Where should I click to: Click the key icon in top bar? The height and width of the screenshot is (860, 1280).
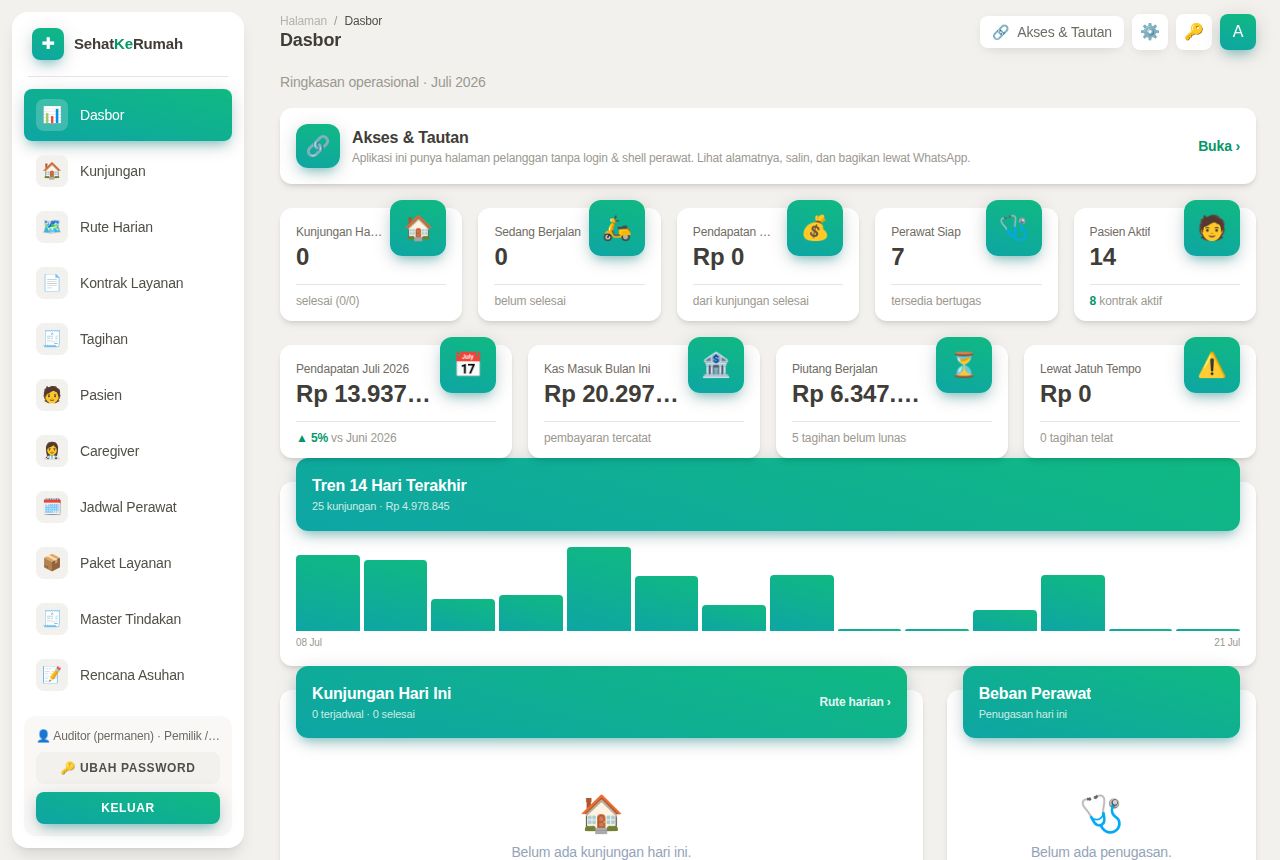pyautogui.click(x=1194, y=32)
